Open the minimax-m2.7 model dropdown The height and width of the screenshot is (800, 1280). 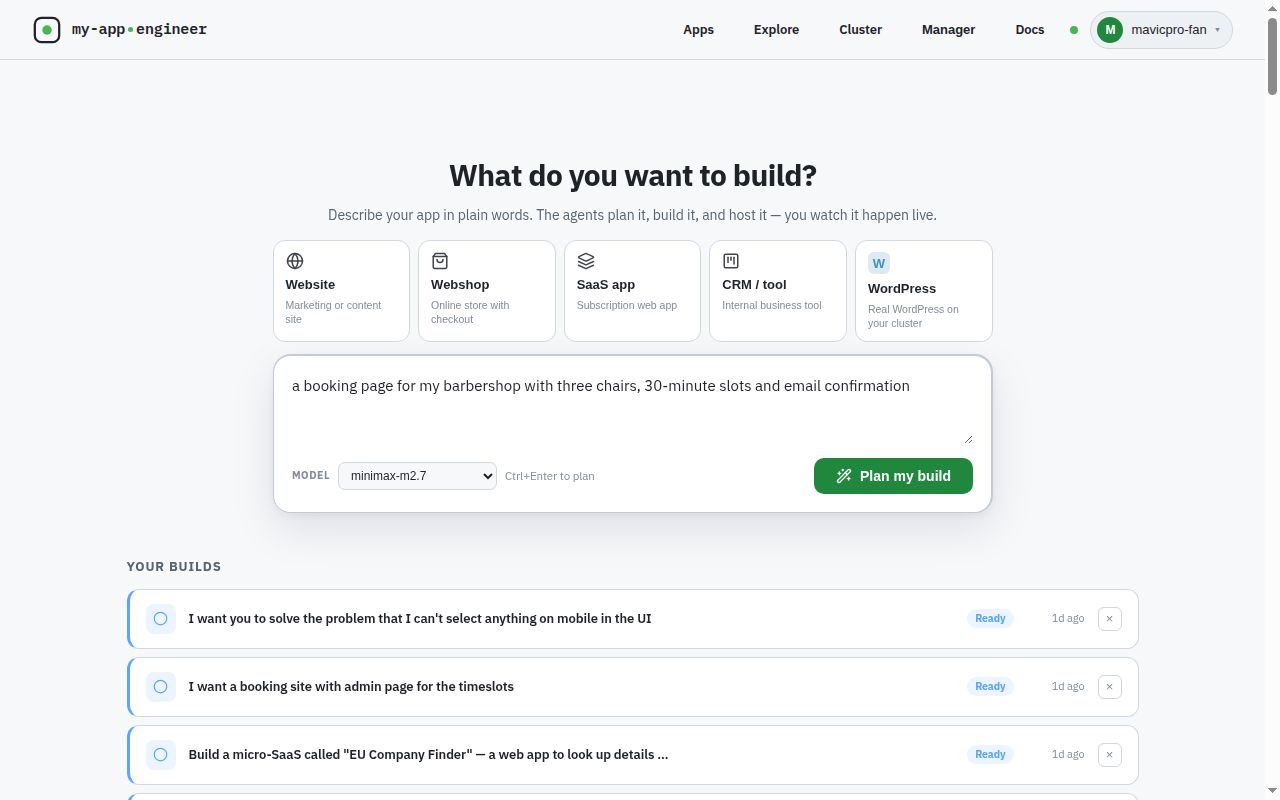(417, 476)
